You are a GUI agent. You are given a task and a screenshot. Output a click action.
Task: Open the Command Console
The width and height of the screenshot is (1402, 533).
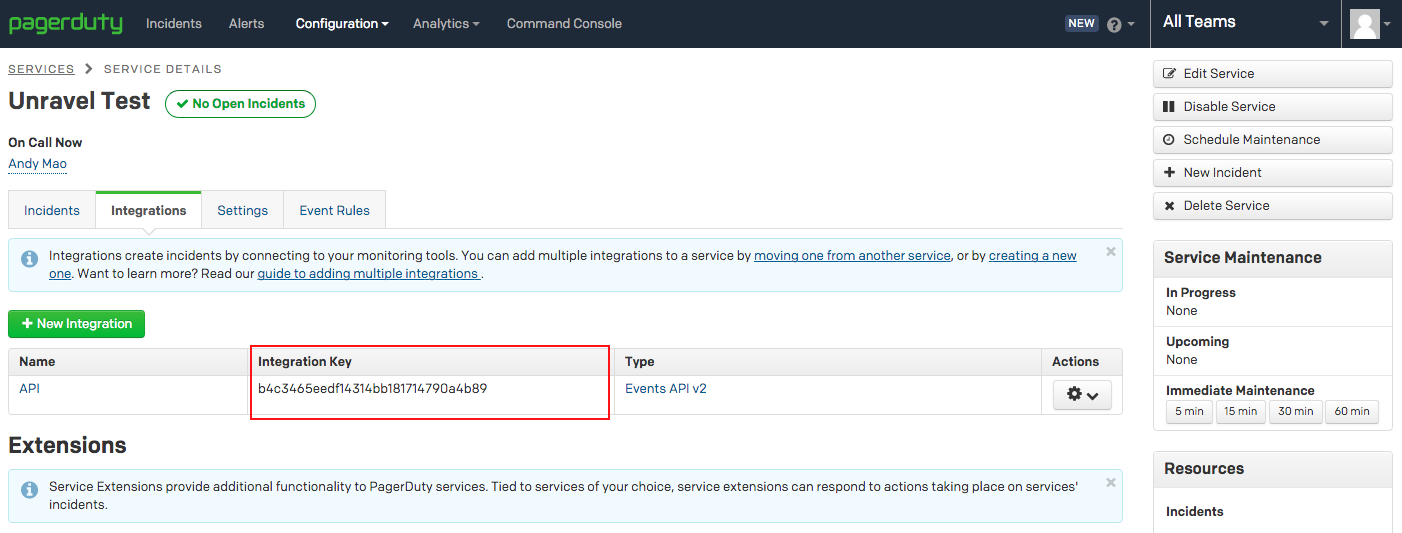pos(564,23)
